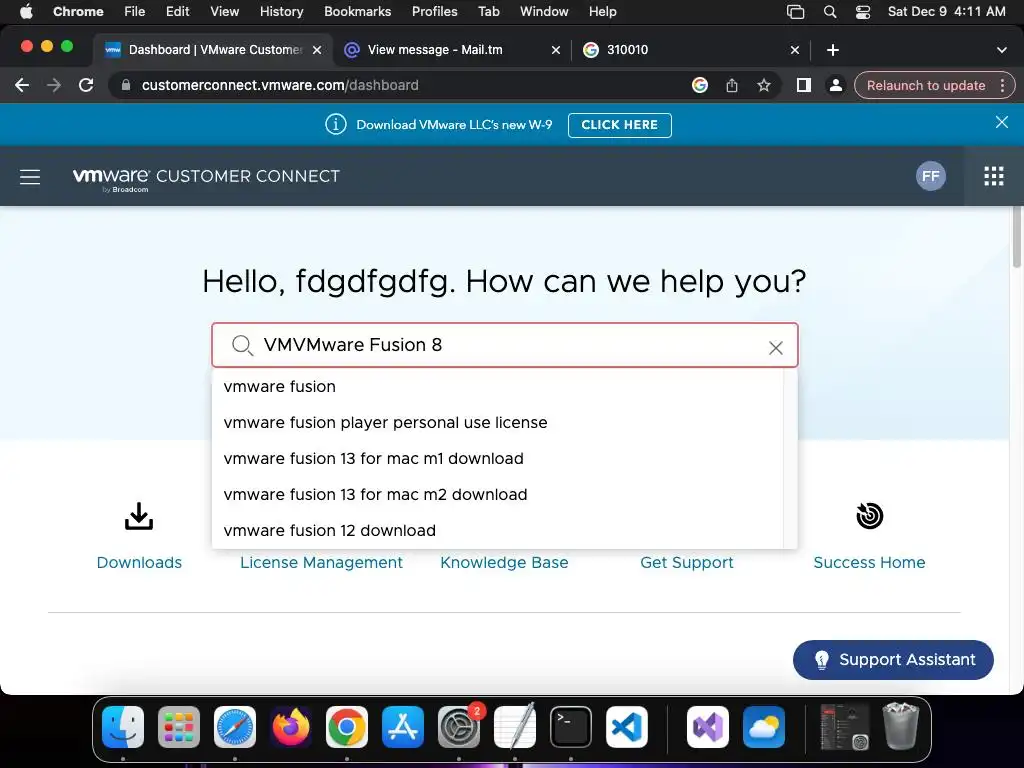1024x768 pixels.
Task: Open the Profiles menu in the menu bar
Action: (434, 12)
